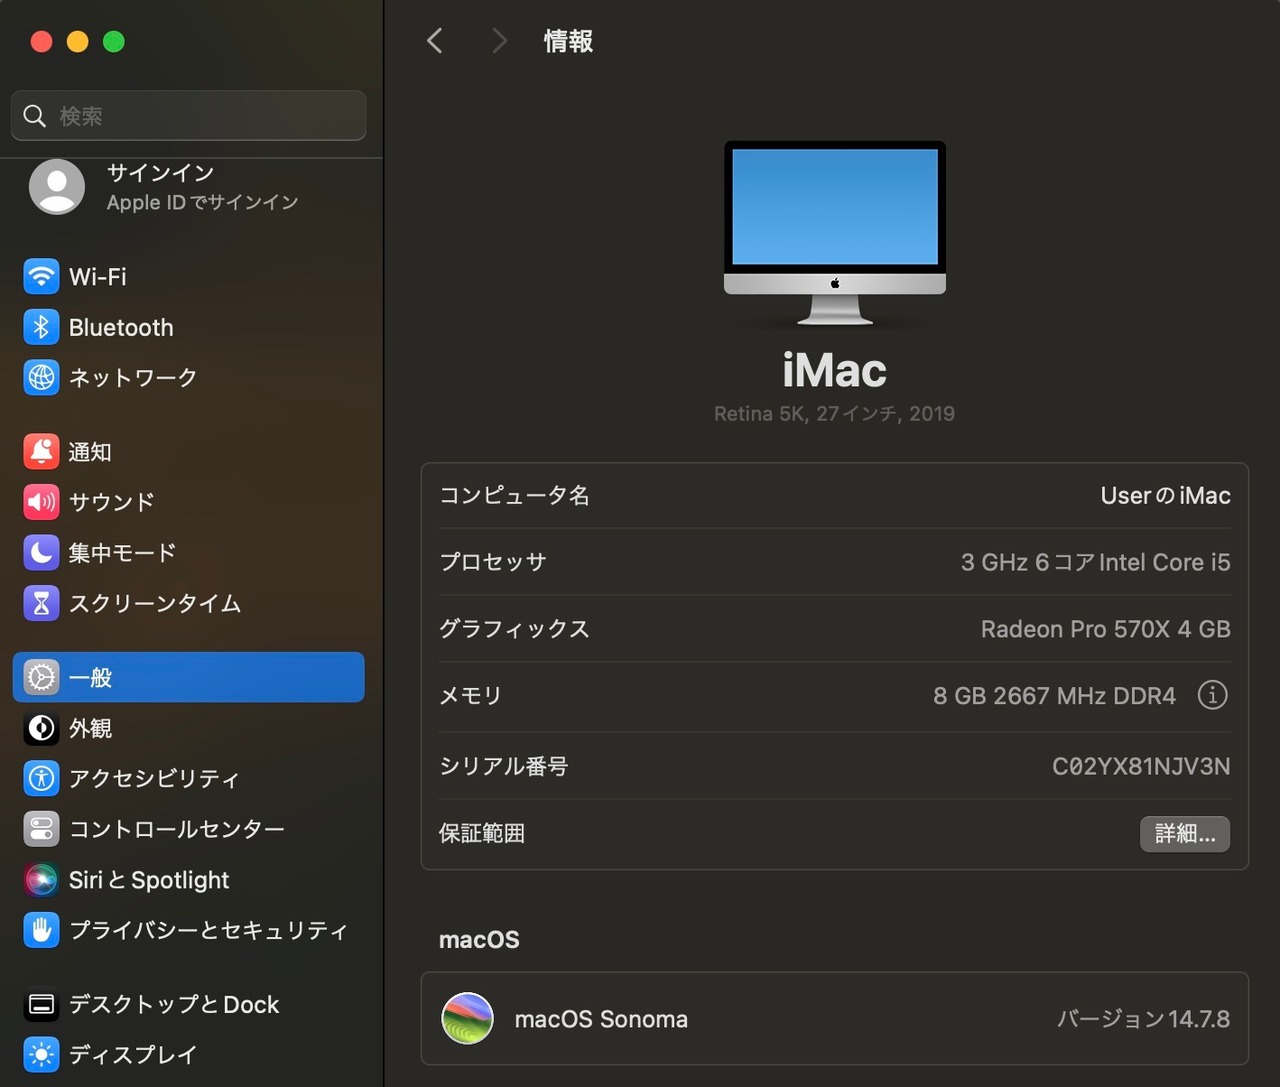Click the yellow minimize window button
Viewport: 1280px width, 1087px height.
click(77, 41)
